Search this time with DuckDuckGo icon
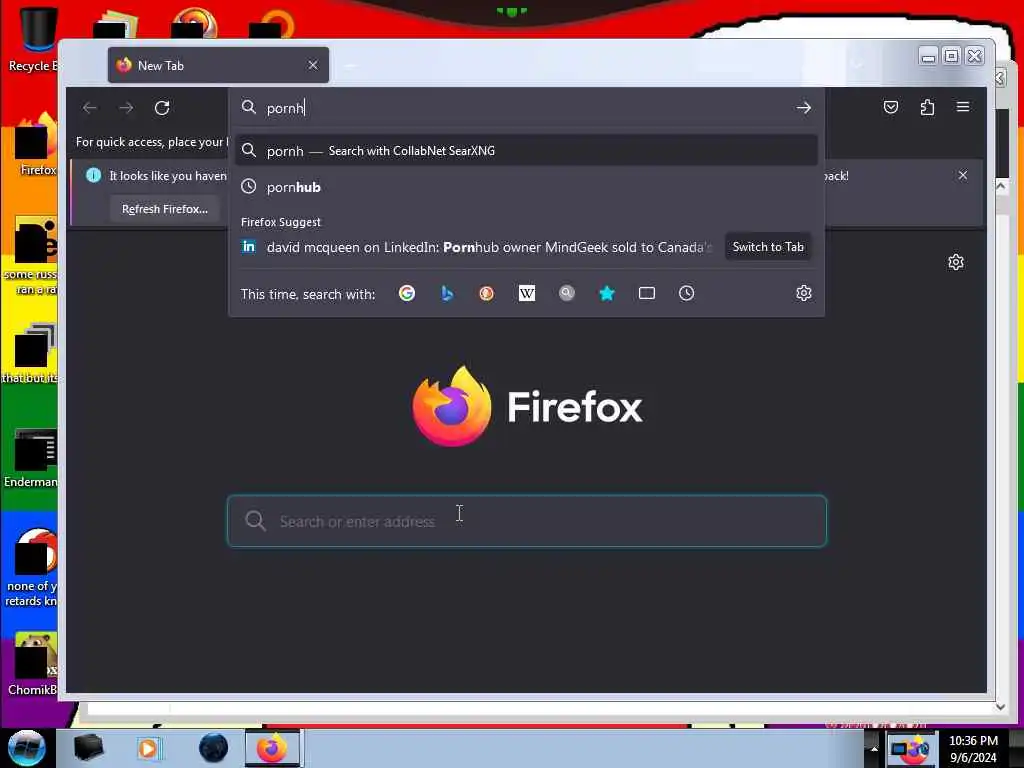 487,293
